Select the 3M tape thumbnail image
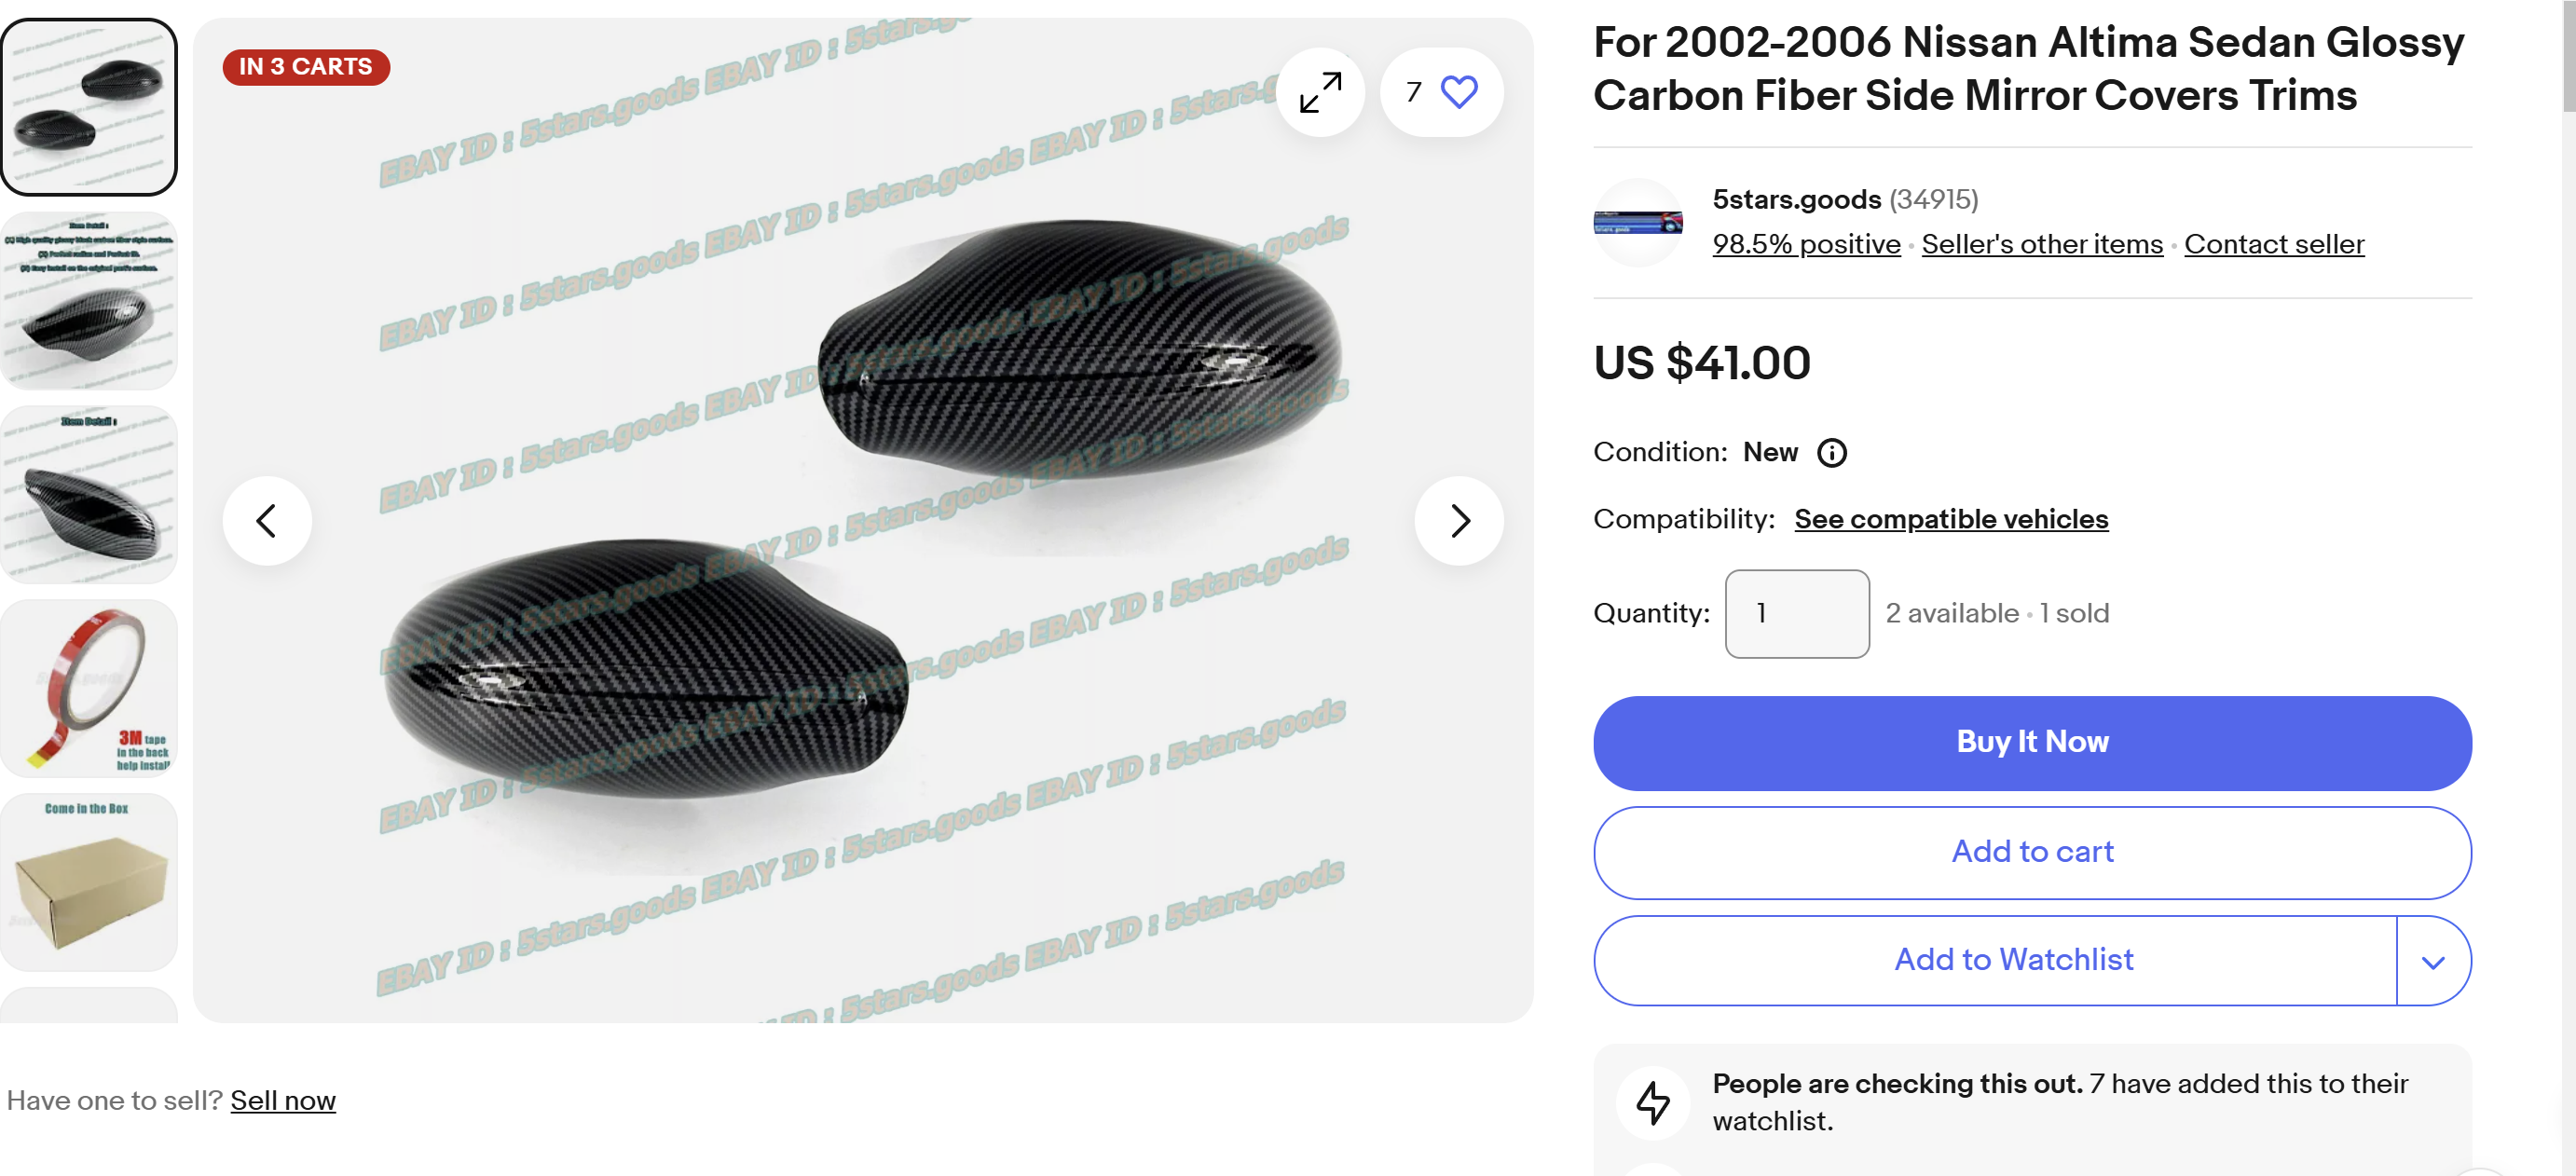The image size is (2576, 1176). click(x=89, y=689)
